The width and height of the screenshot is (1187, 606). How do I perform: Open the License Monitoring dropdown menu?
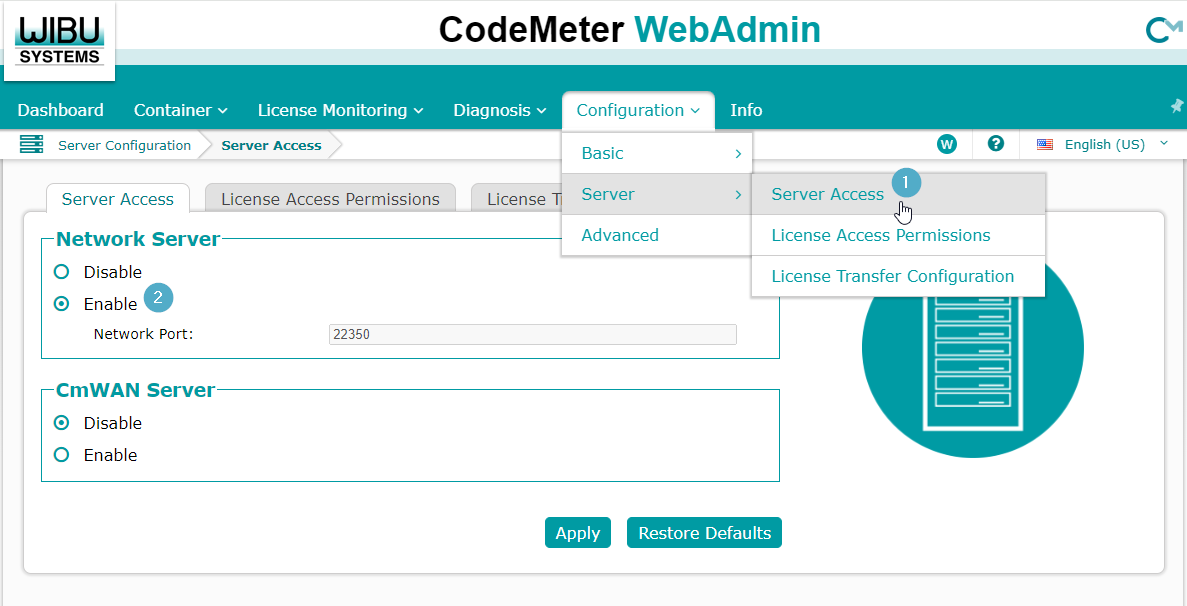point(340,110)
